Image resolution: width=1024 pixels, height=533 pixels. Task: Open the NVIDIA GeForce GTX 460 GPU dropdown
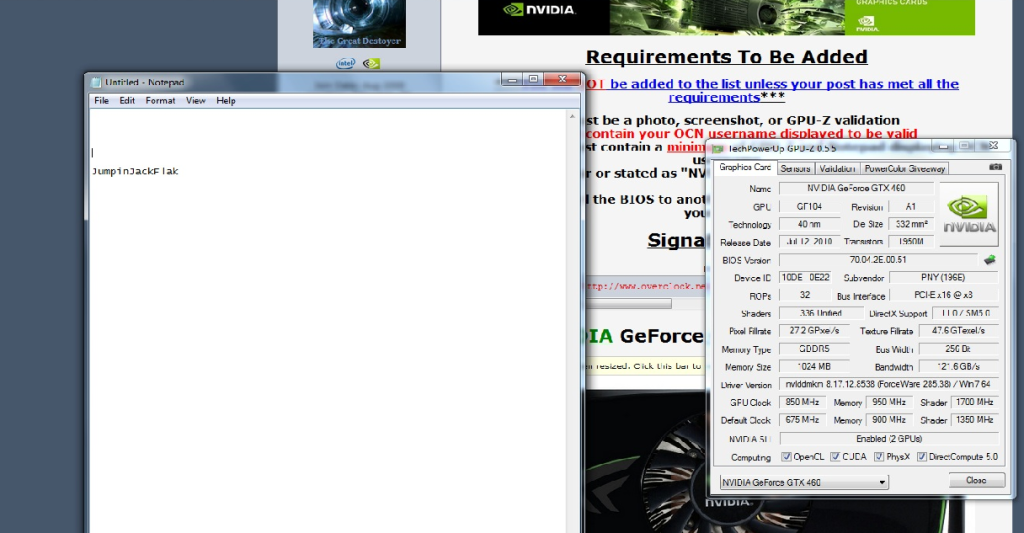pos(804,482)
